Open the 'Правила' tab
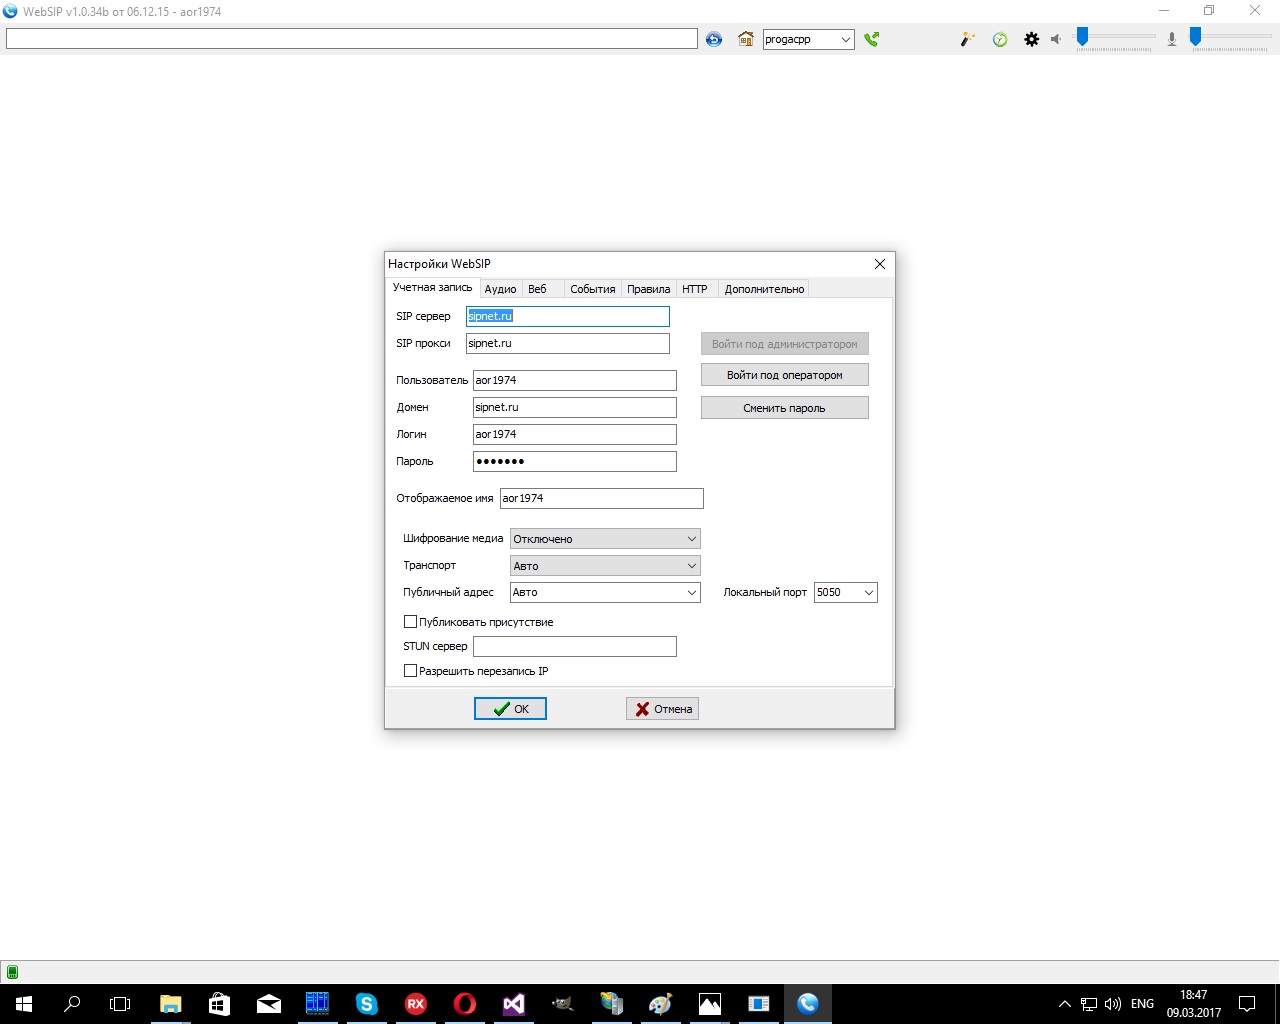Screen dimensions: 1280x1024 click(x=648, y=289)
